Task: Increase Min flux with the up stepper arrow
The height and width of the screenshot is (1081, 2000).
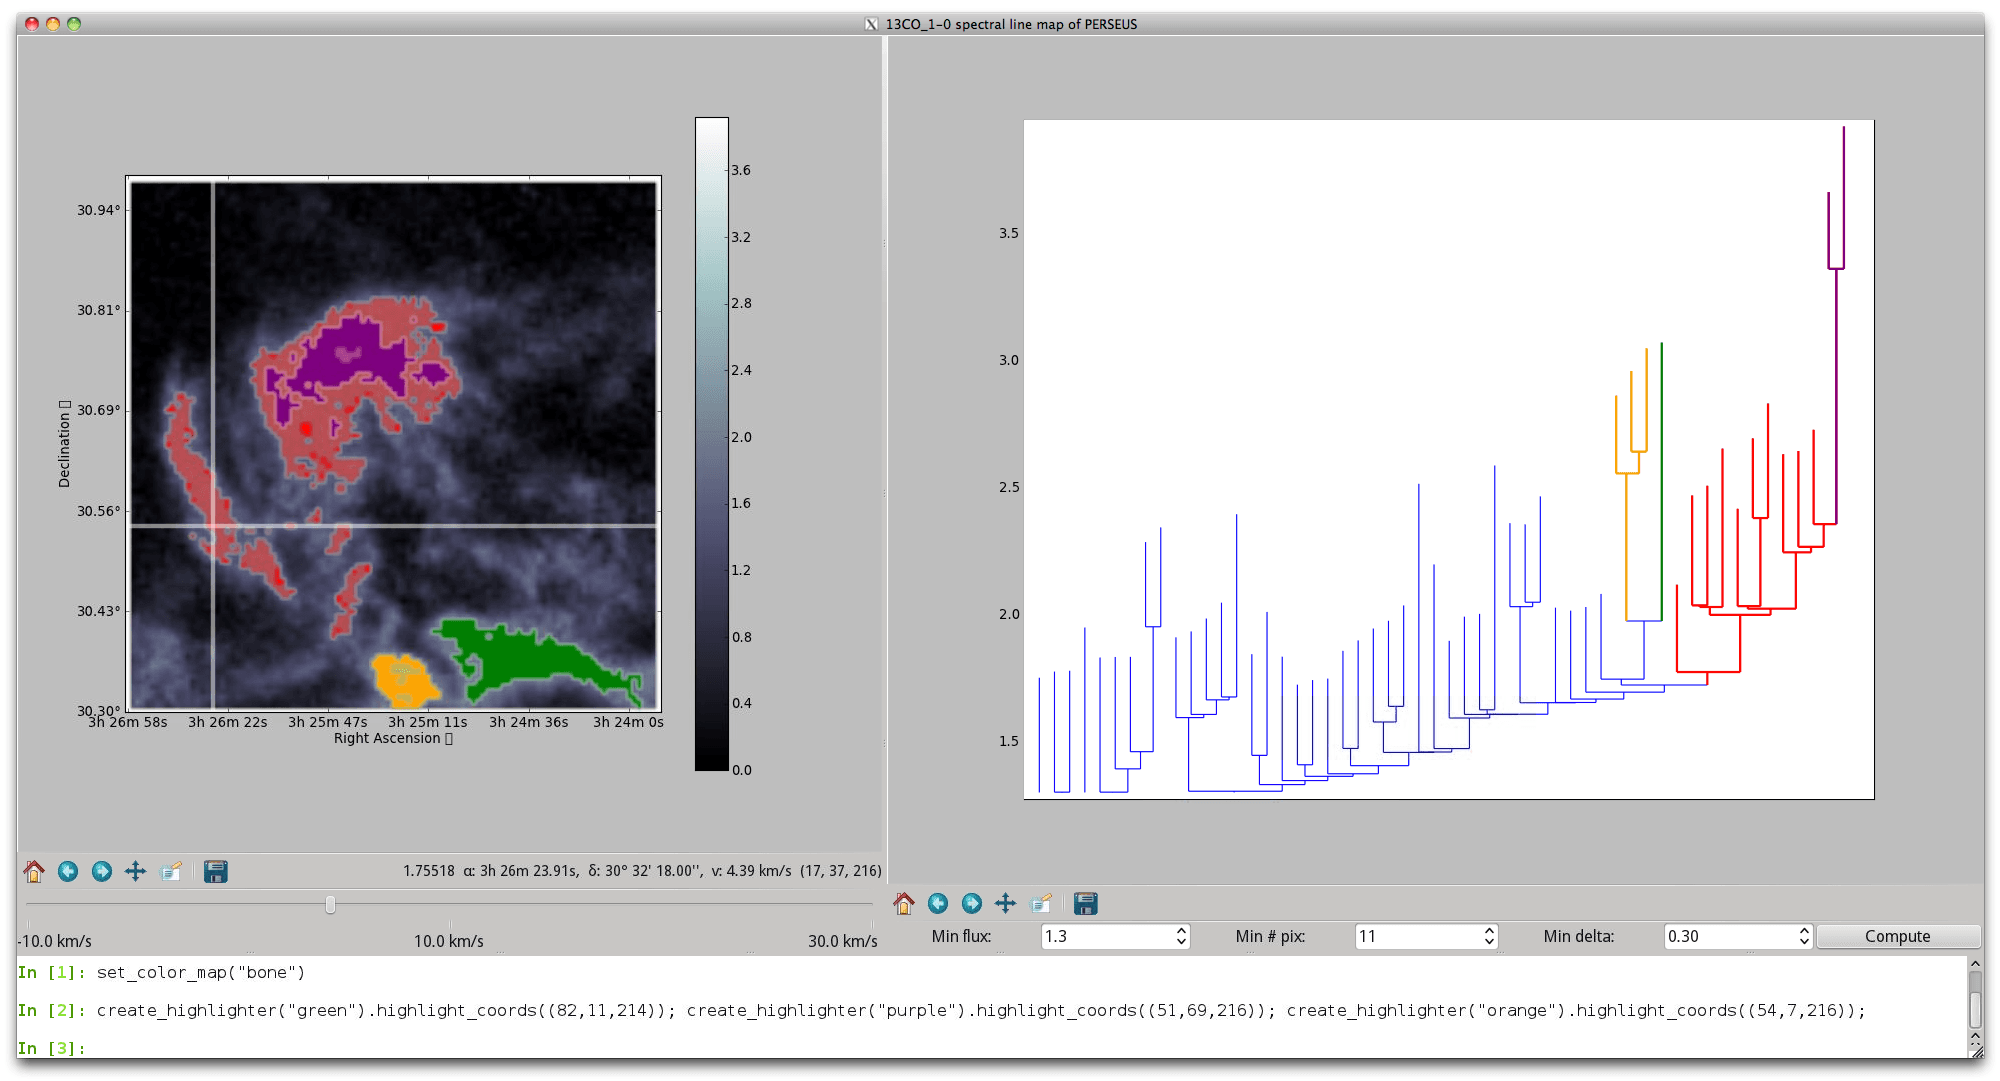Action: click(1181, 930)
